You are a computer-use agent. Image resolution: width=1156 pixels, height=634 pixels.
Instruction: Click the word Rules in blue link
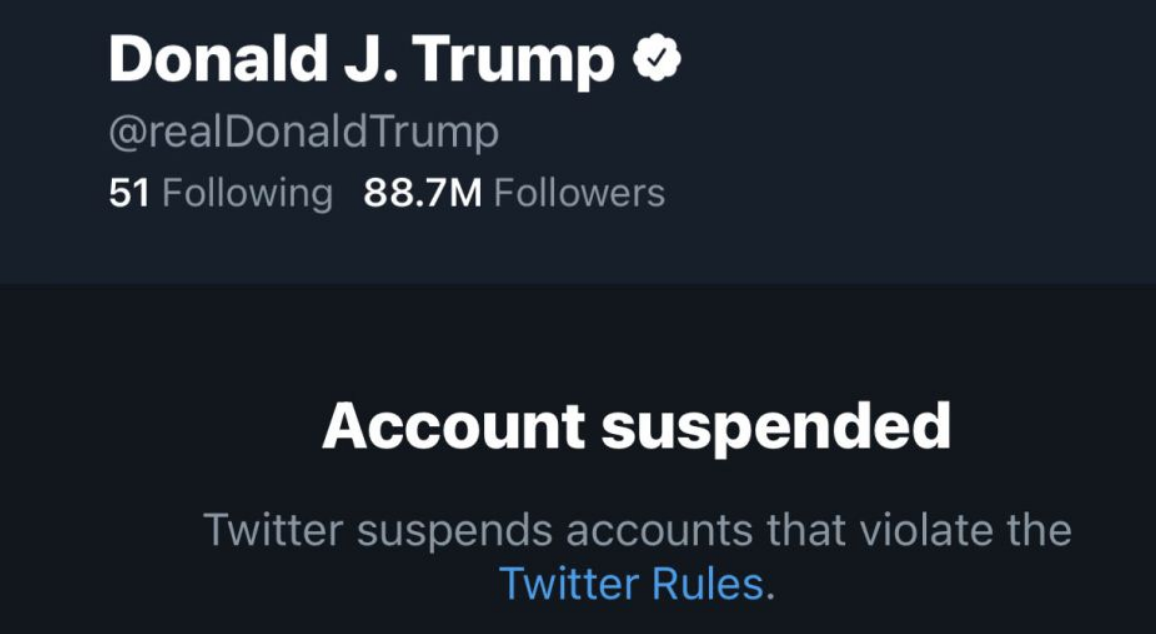pos(708,585)
